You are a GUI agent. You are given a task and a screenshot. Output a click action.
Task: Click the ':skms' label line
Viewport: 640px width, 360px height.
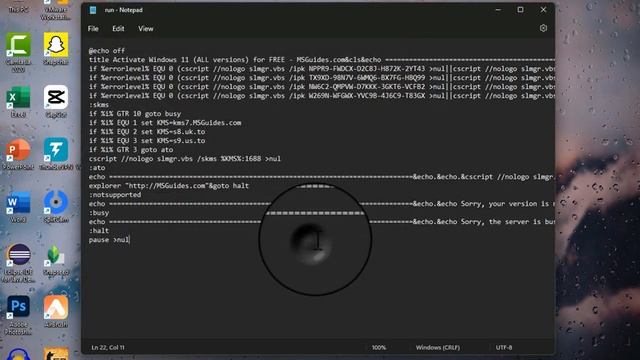tap(99, 104)
